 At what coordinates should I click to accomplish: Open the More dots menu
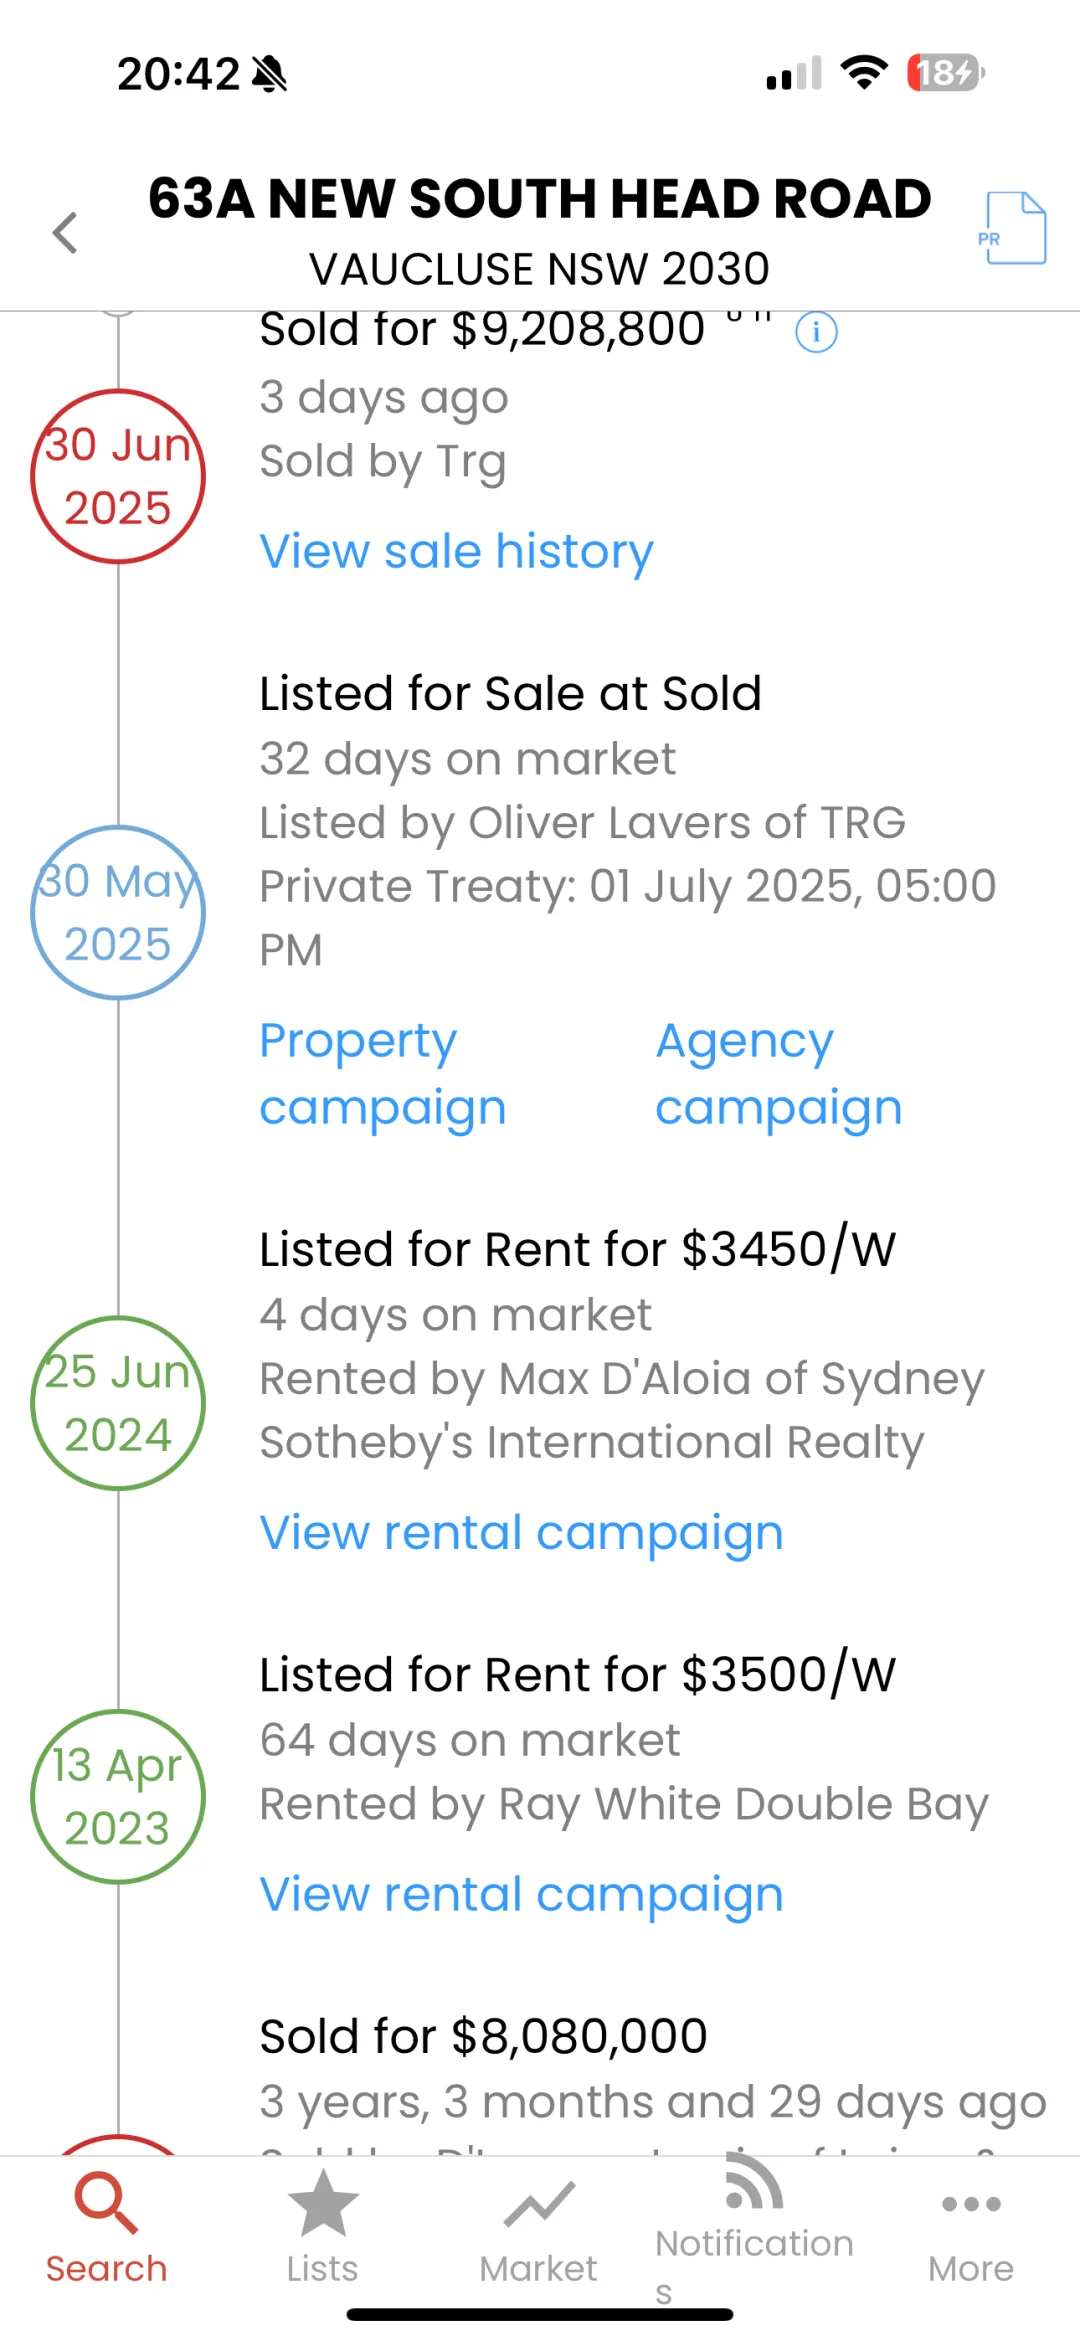click(x=971, y=2204)
